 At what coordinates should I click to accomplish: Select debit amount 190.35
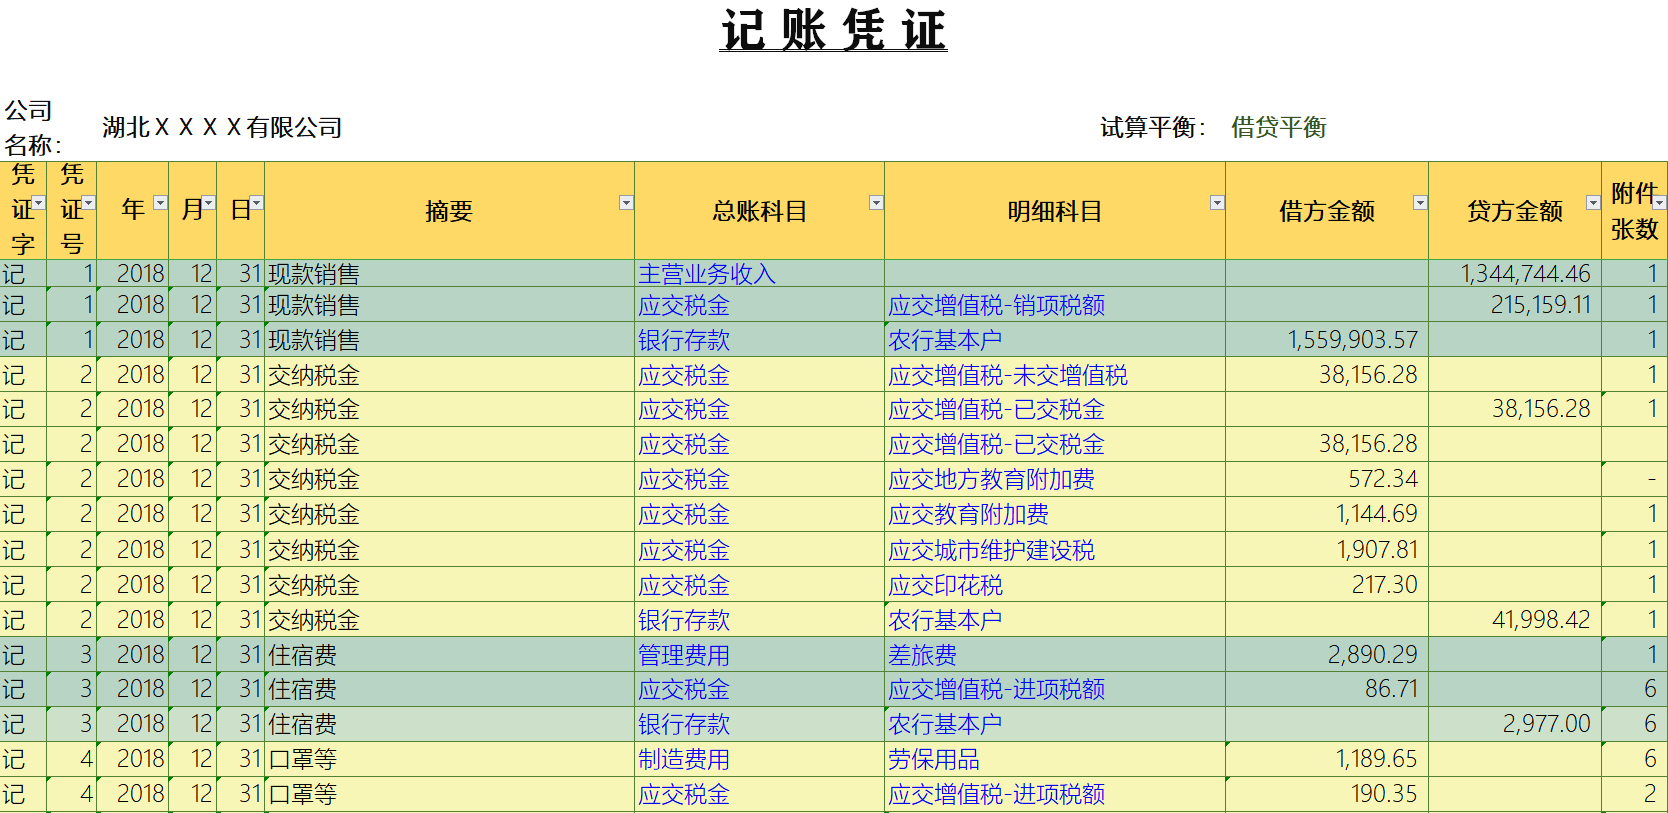pos(1384,794)
